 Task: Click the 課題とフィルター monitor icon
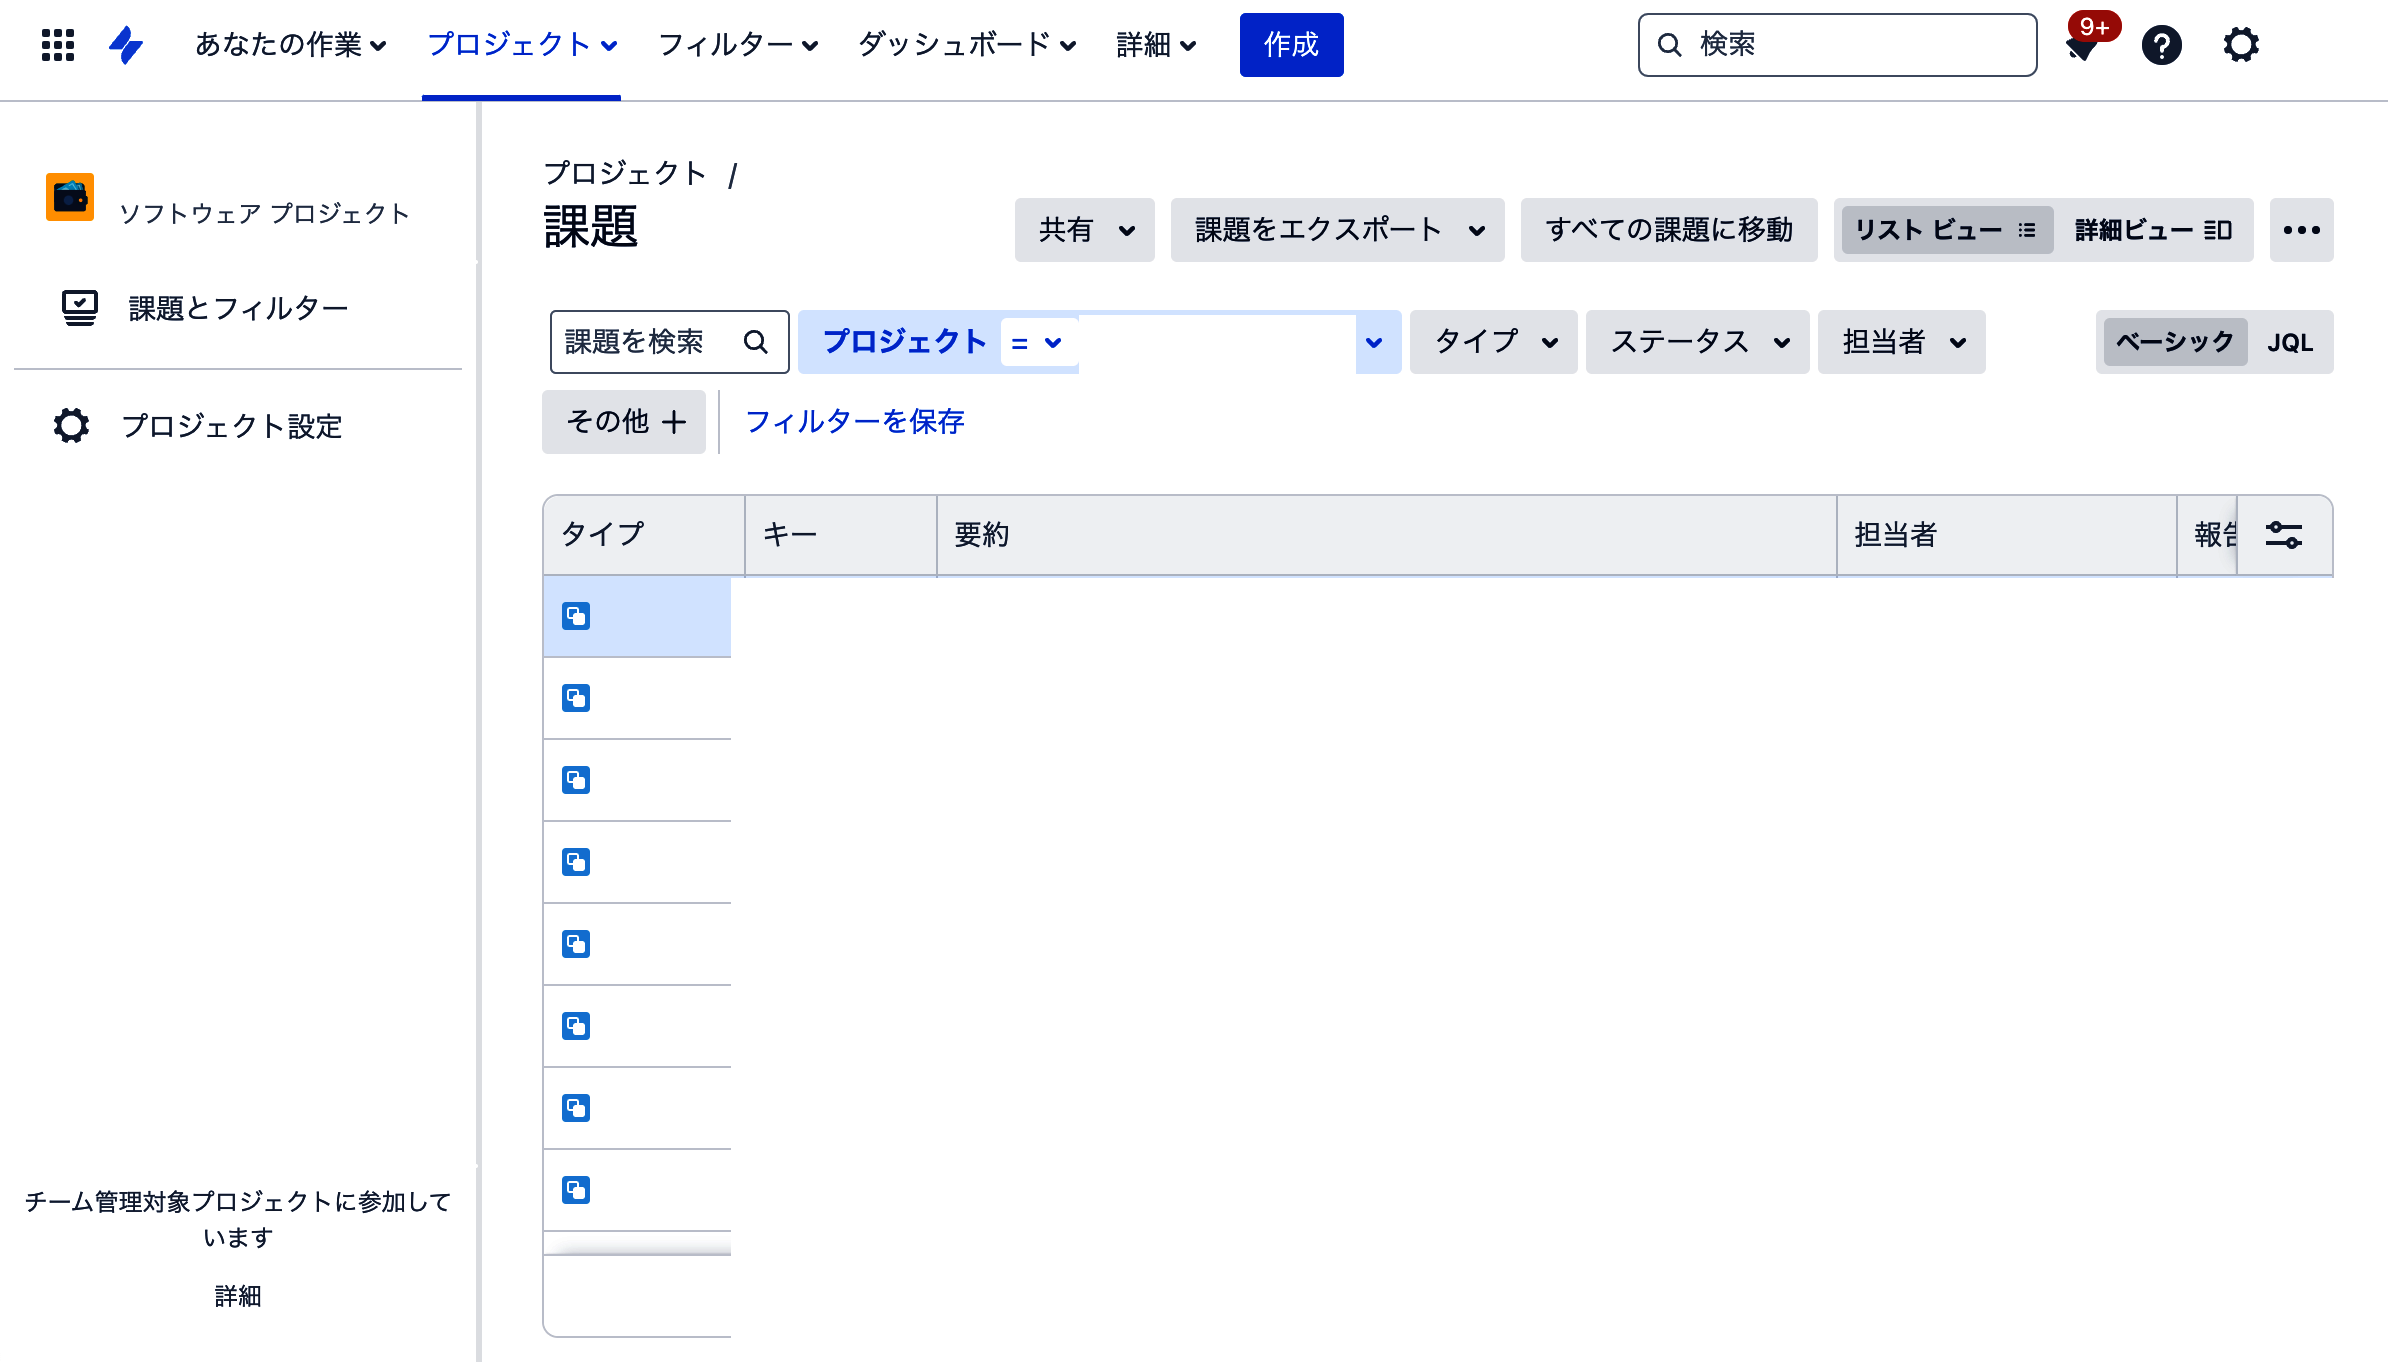[x=80, y=308]
